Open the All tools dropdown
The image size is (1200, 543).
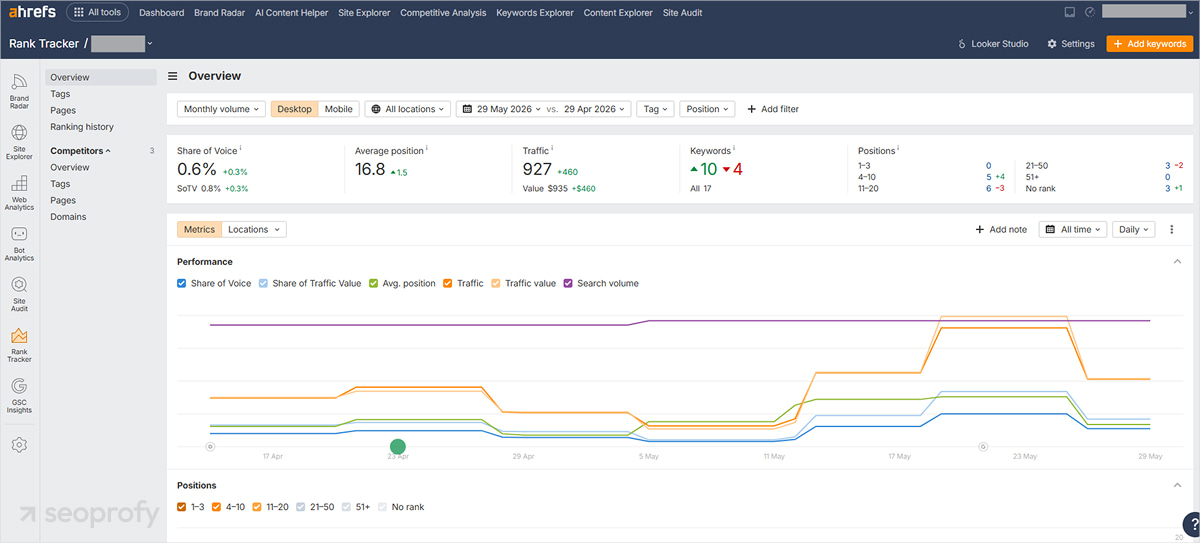pos(98,13)
